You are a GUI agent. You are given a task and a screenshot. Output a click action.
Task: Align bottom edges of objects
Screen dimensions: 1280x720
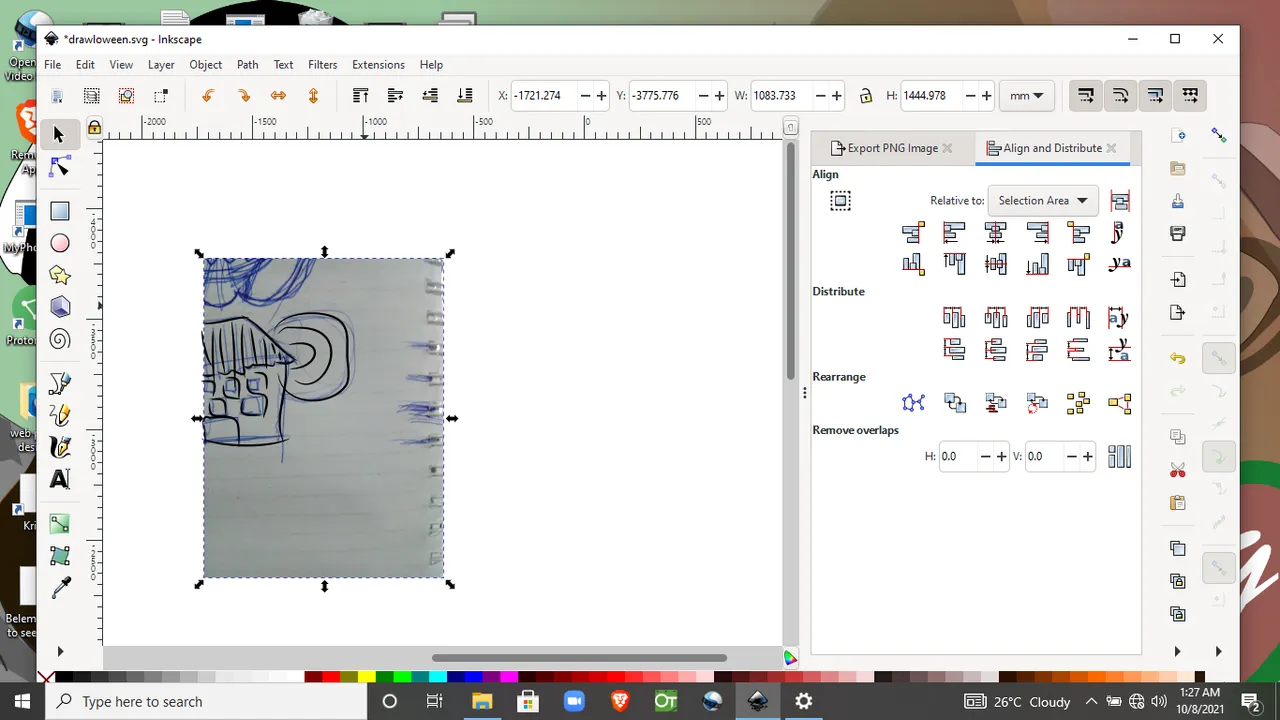coord(1037,264)
